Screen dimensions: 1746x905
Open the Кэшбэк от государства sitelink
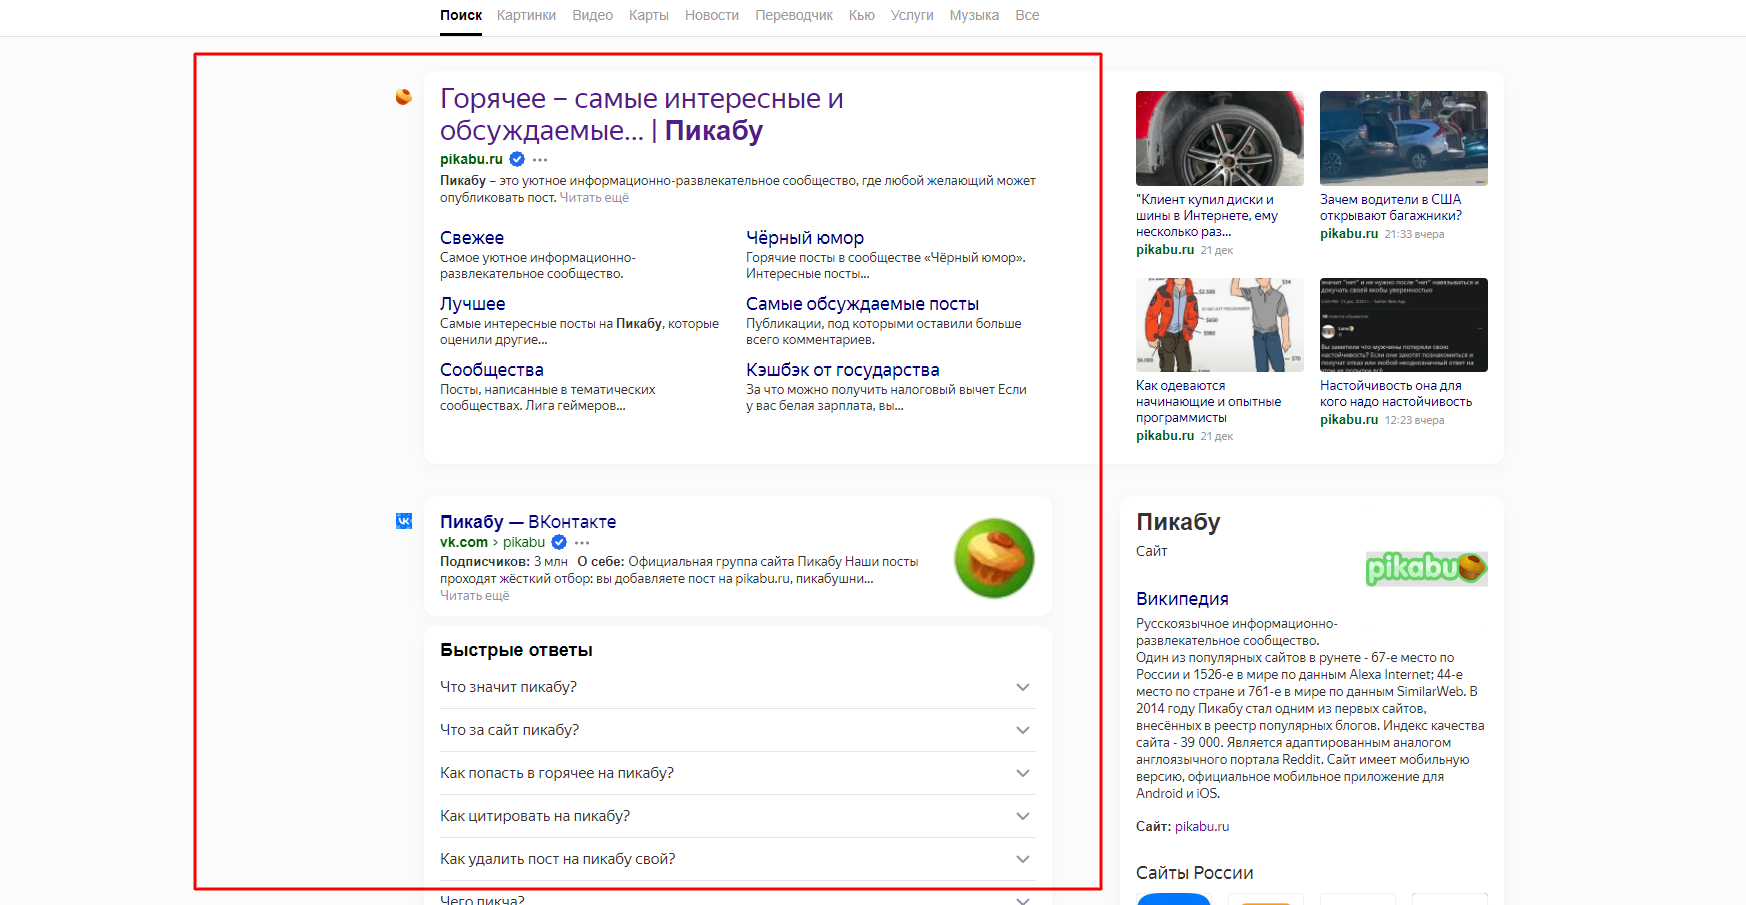click(x=843, y=370)
